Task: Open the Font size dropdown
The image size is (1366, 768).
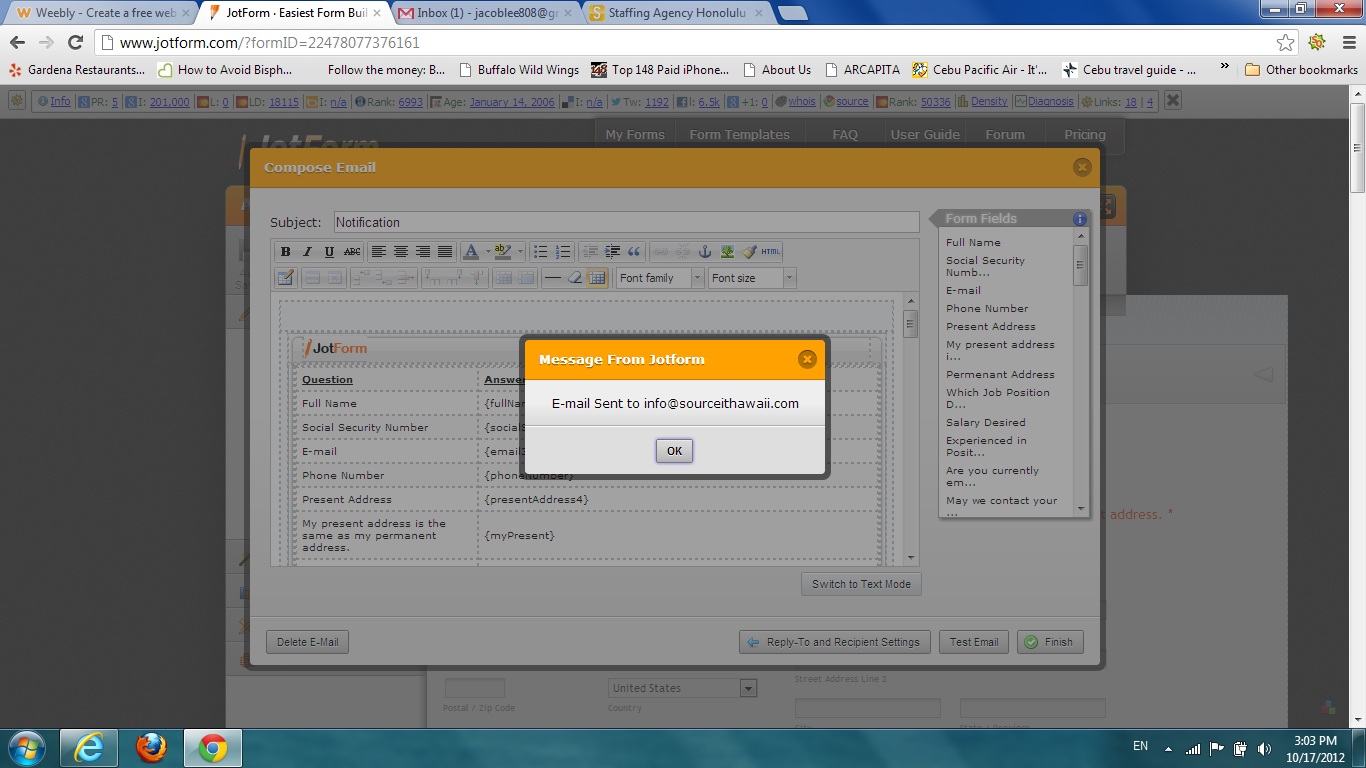Action: 752,278
